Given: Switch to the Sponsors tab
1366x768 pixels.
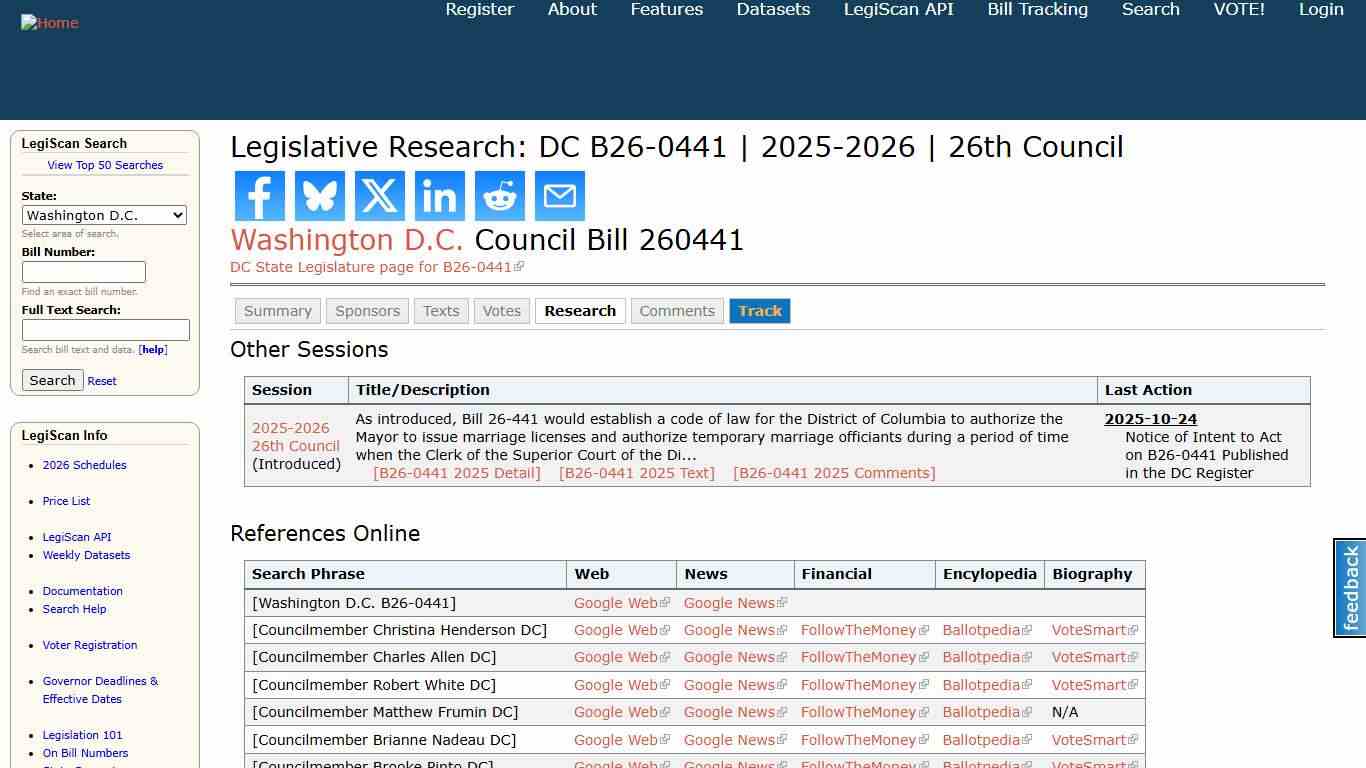Looking at the screenshot, I should (x=367, y=311).
